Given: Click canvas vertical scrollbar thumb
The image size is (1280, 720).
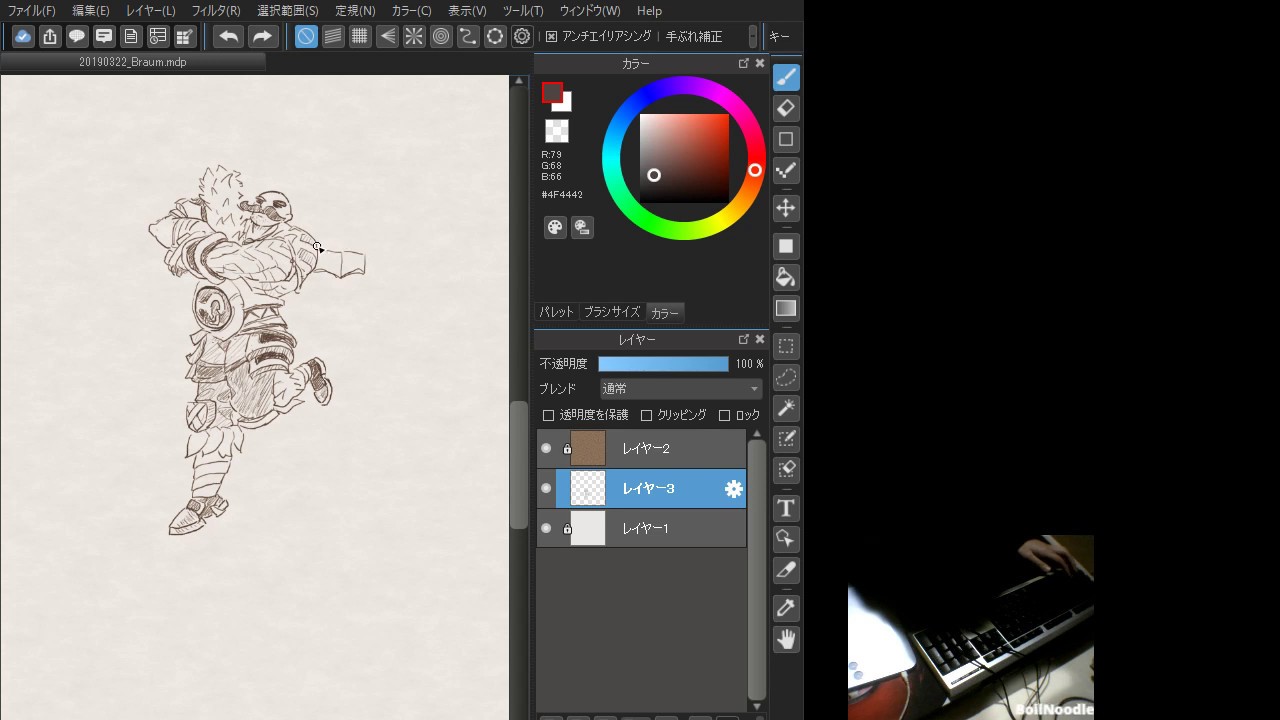Looking at the screenshot, I should pyautogui.click(x=519, y=465).
